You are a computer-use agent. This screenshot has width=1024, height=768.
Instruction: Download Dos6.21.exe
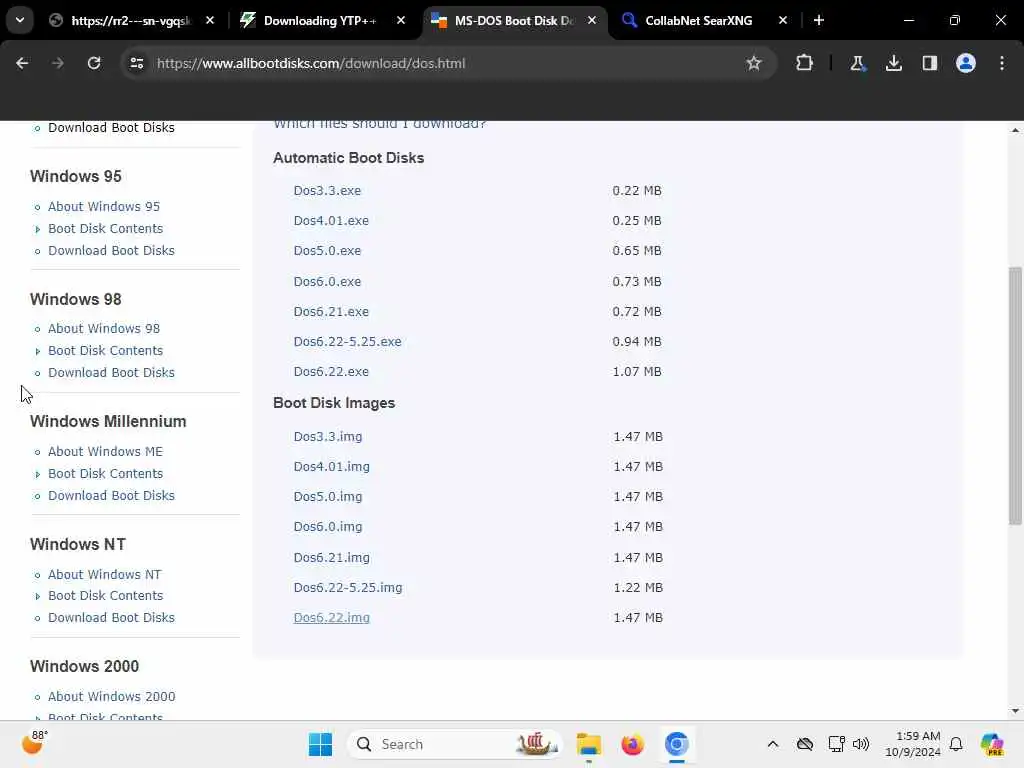pyautogui.click(x=331, y=312)
